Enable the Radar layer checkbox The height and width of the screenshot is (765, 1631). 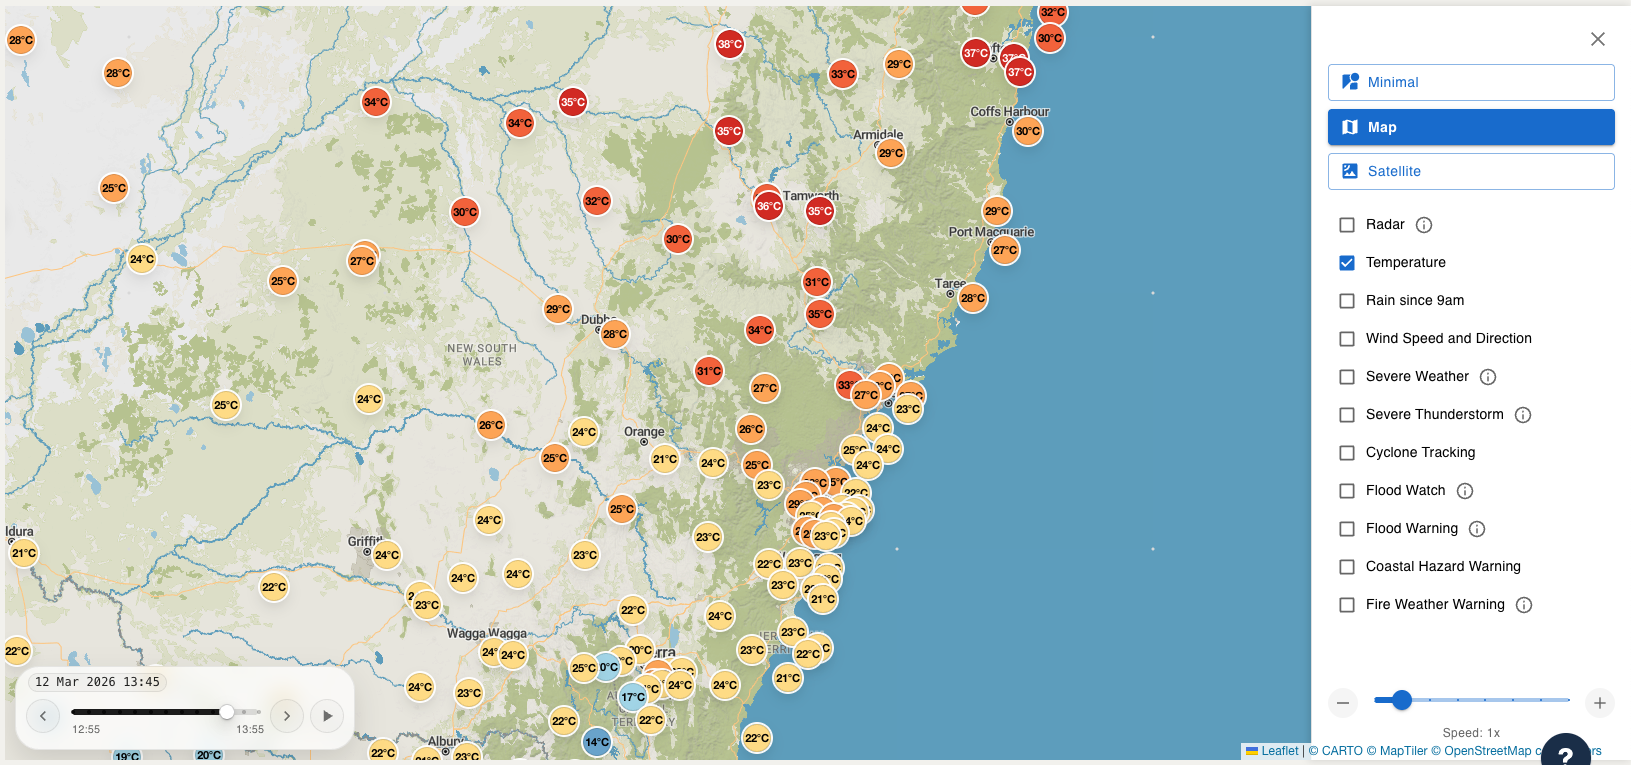pos(1347,225)
